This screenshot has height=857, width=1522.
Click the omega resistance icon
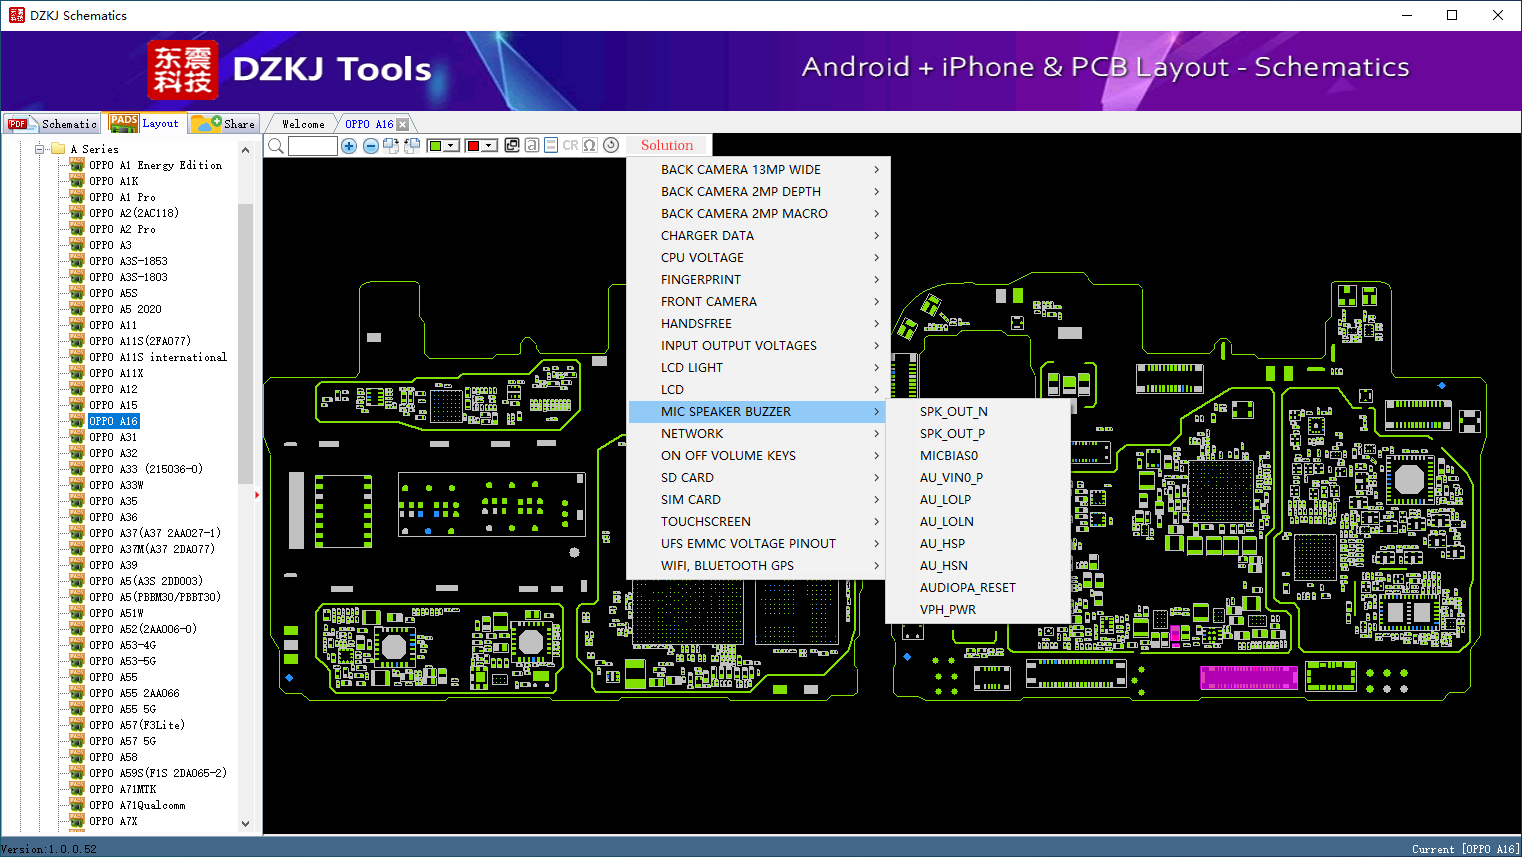click(590, 145)
